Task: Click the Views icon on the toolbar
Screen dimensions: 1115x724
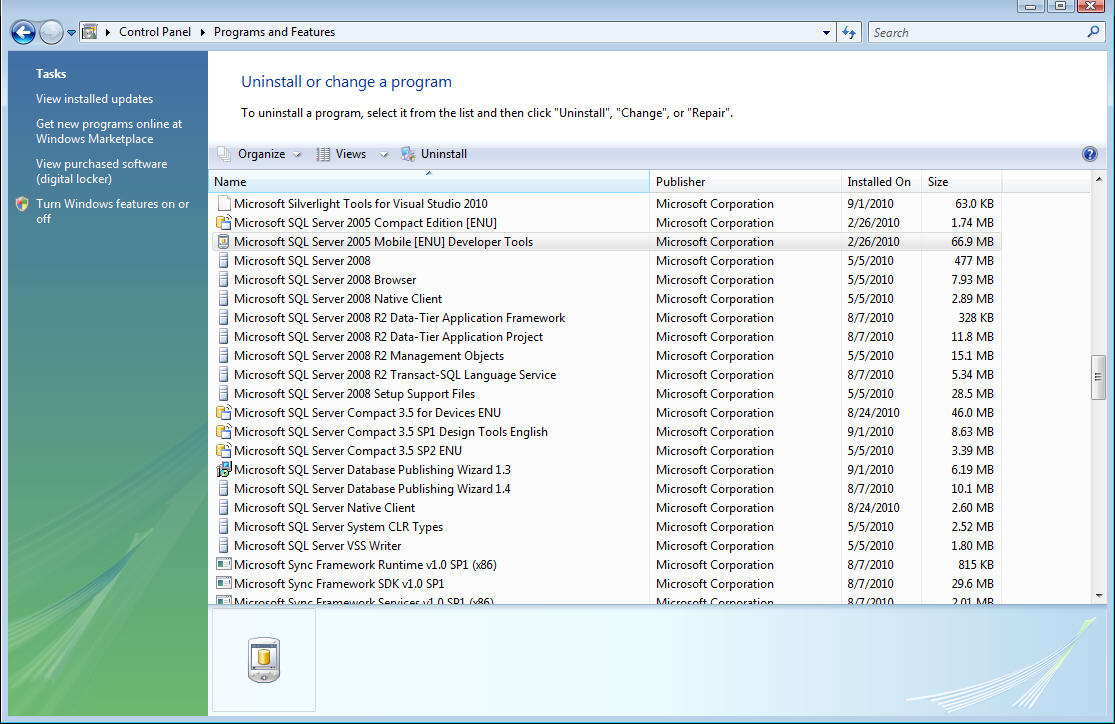Action: [x=322, y=154]
